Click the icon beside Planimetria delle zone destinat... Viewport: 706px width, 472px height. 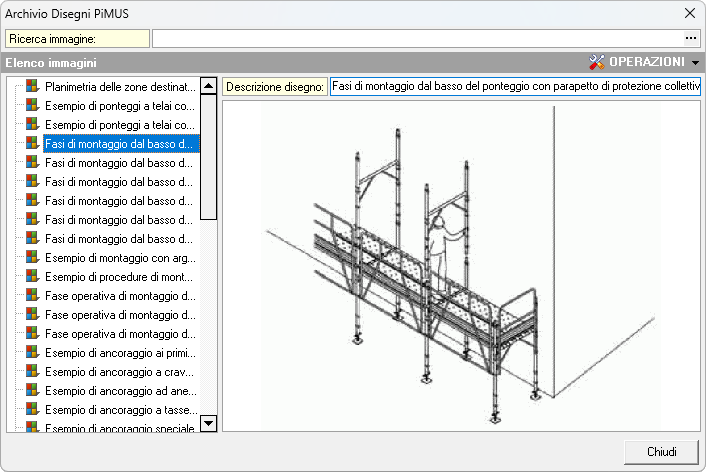point(33,87)
